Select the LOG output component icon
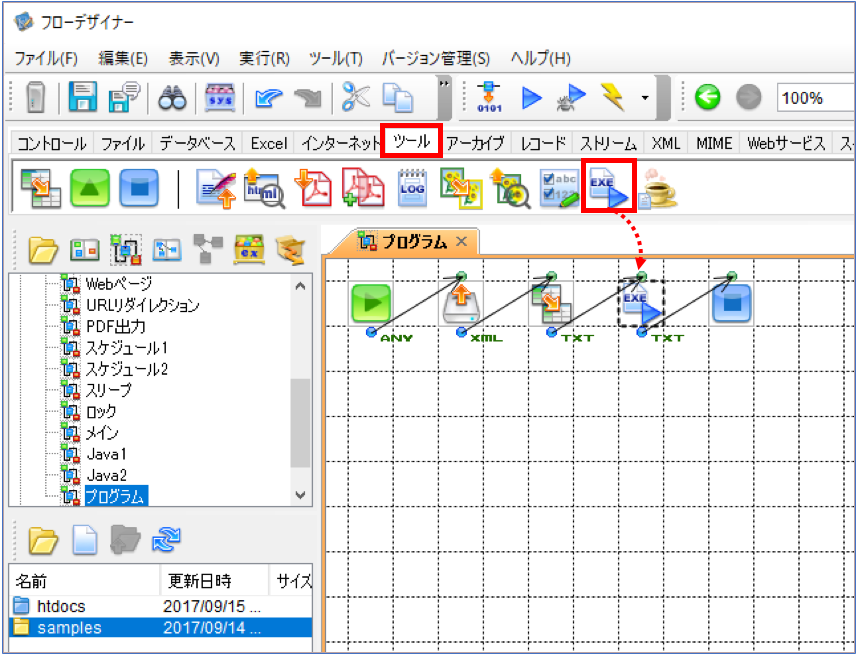 pyautogui.click(x=413, y=188)
